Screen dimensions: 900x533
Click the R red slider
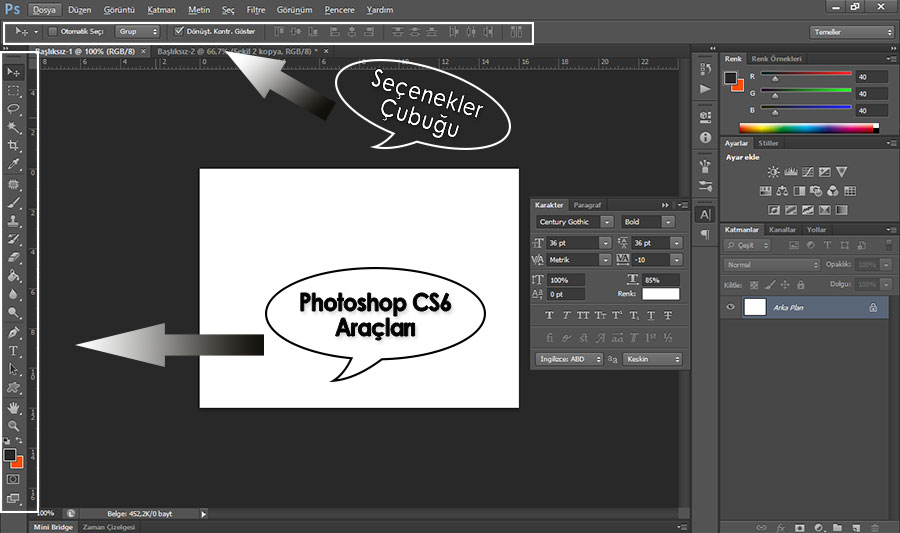[806, 73]
